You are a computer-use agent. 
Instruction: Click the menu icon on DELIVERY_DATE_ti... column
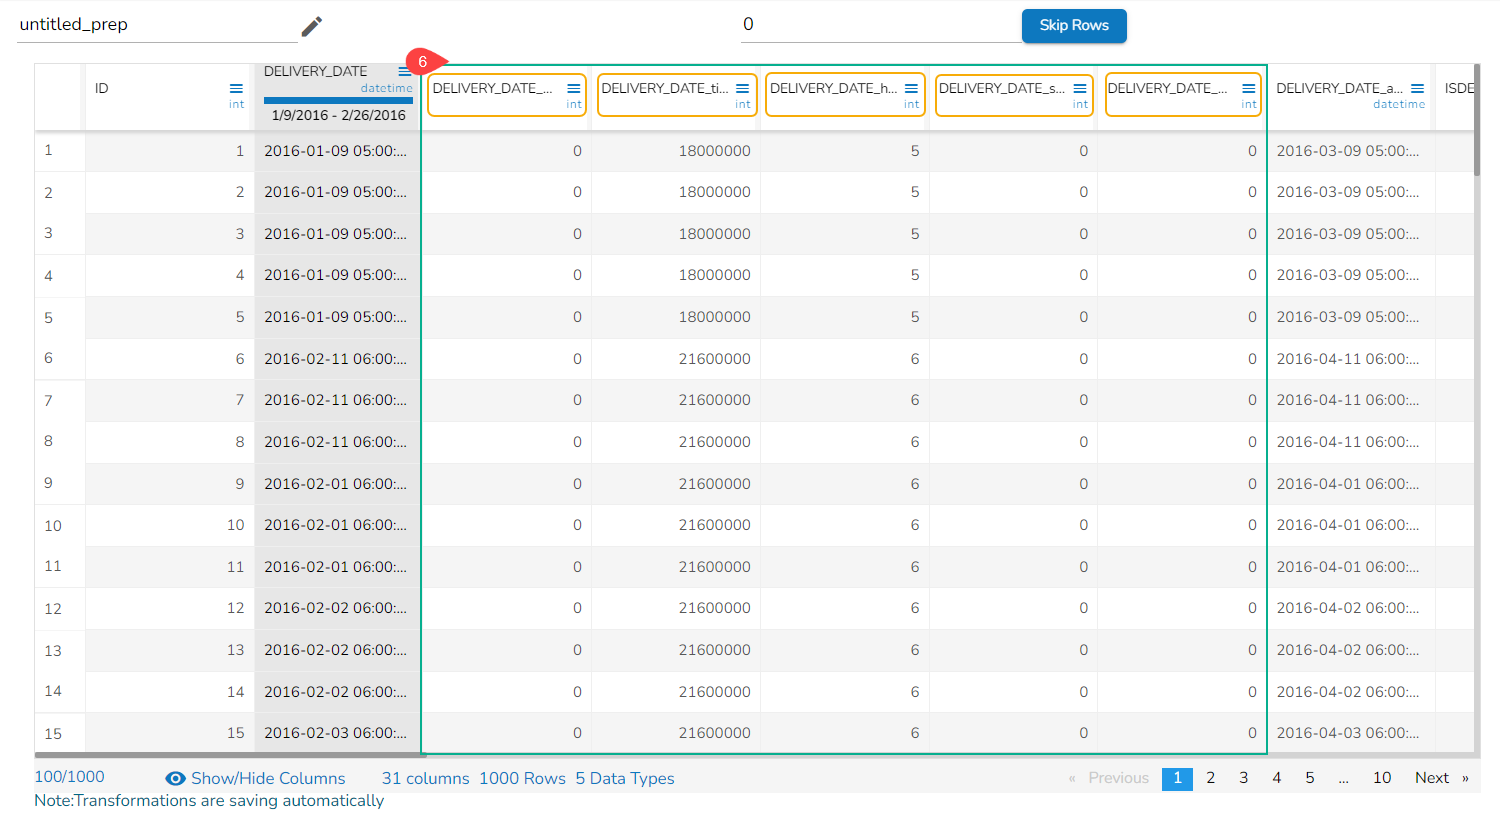coord(742,89)
